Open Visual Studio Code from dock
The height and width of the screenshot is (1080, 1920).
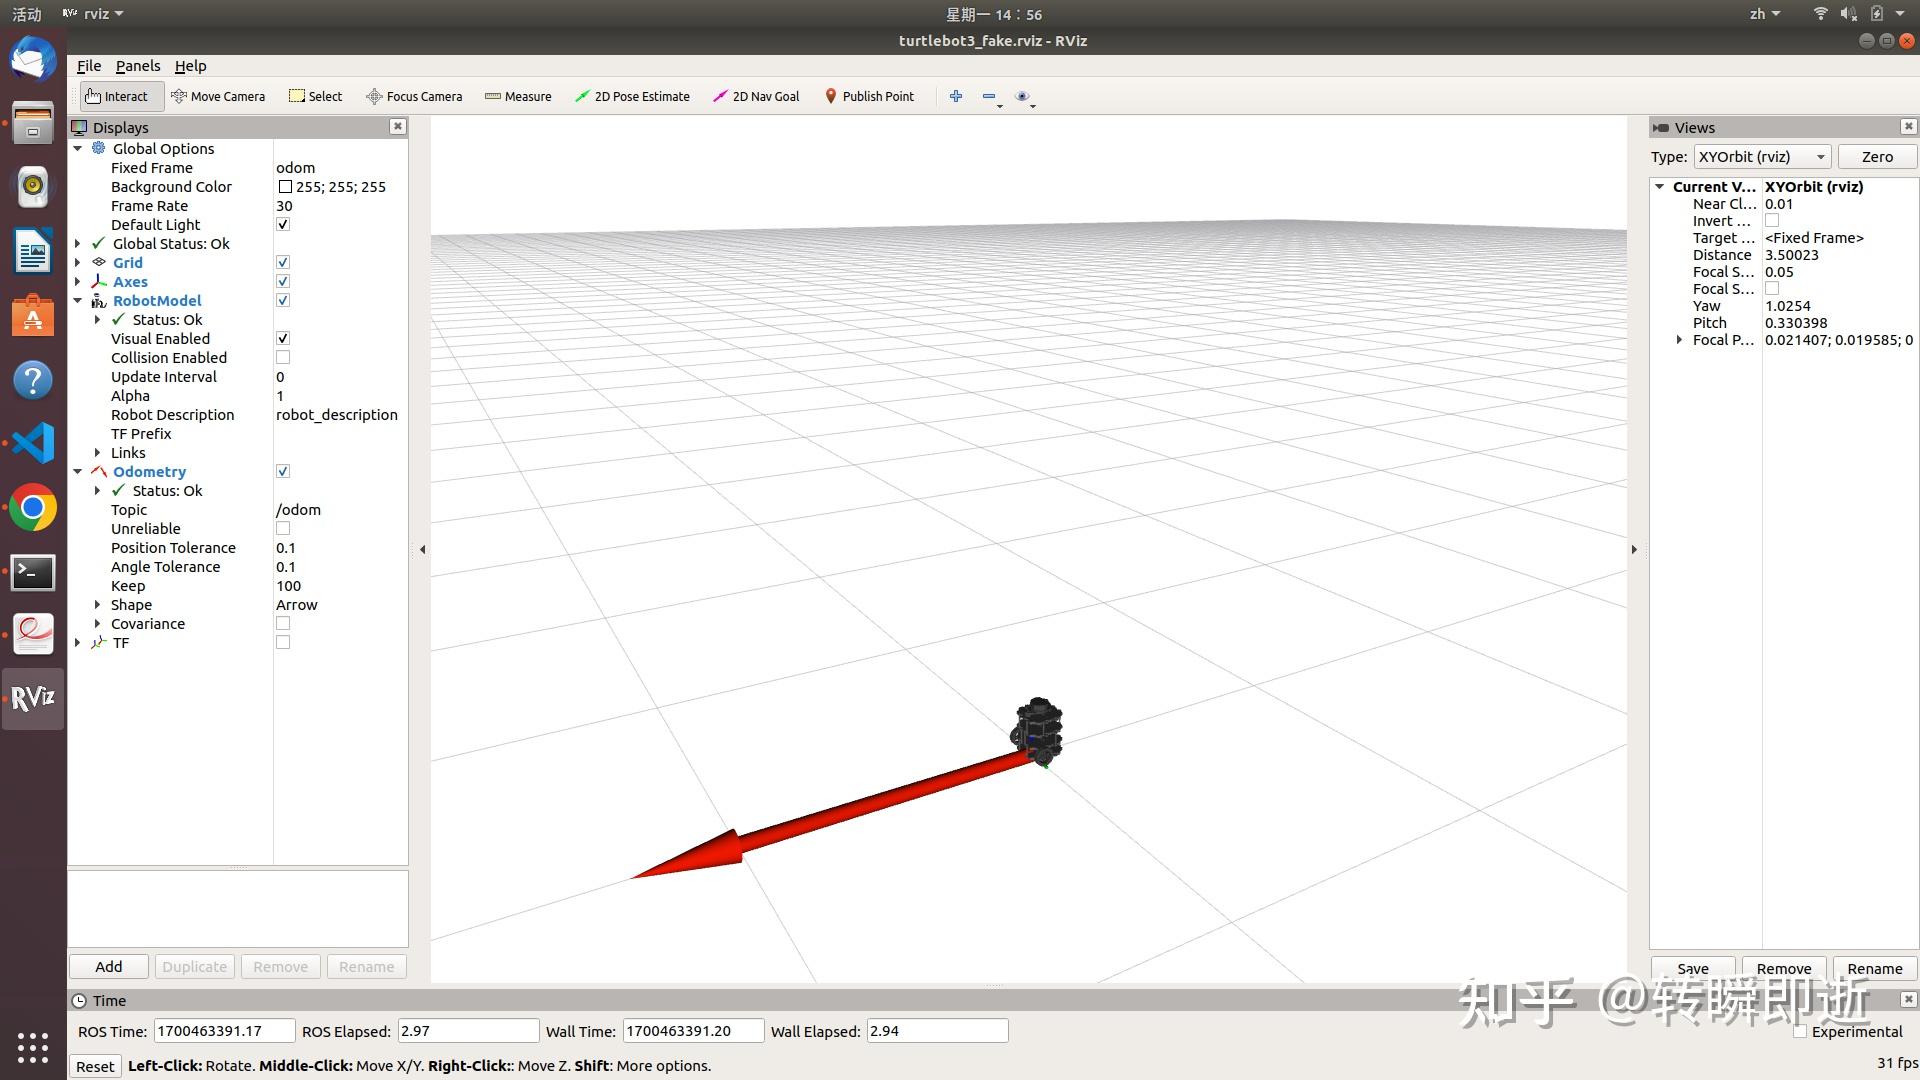pos(32,443)
